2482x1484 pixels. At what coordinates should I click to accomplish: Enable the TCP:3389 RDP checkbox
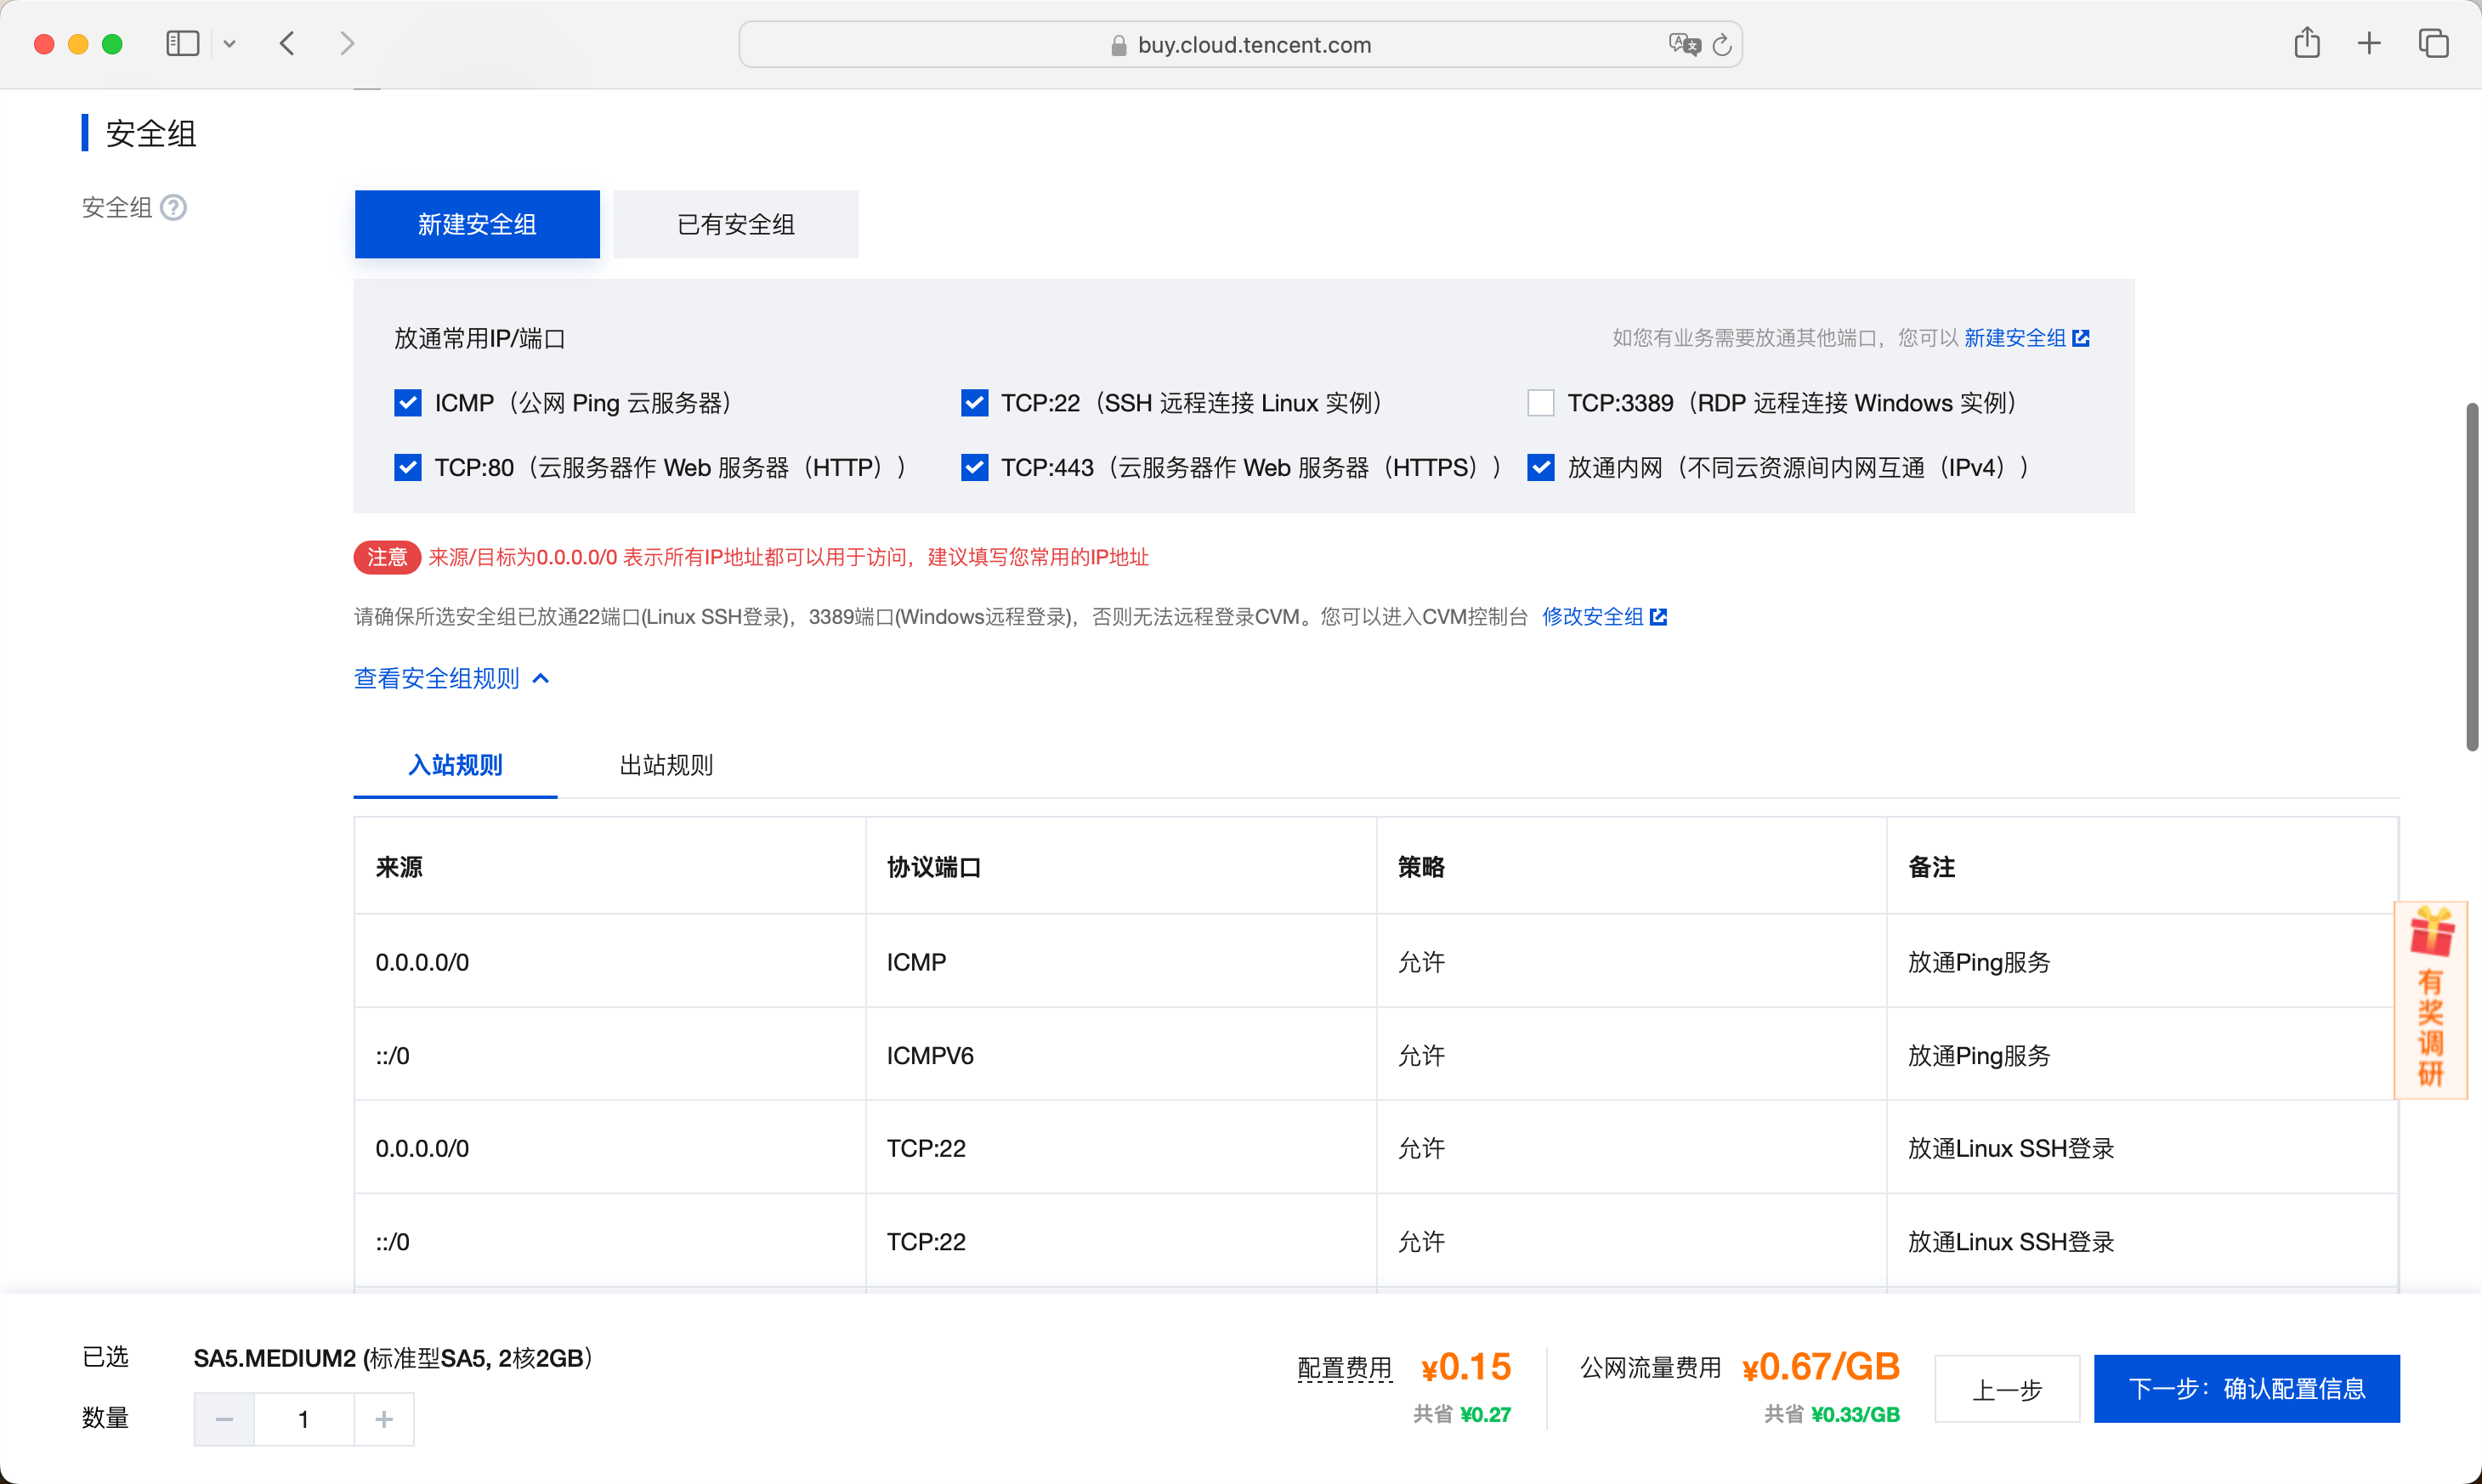[1540, 402]
